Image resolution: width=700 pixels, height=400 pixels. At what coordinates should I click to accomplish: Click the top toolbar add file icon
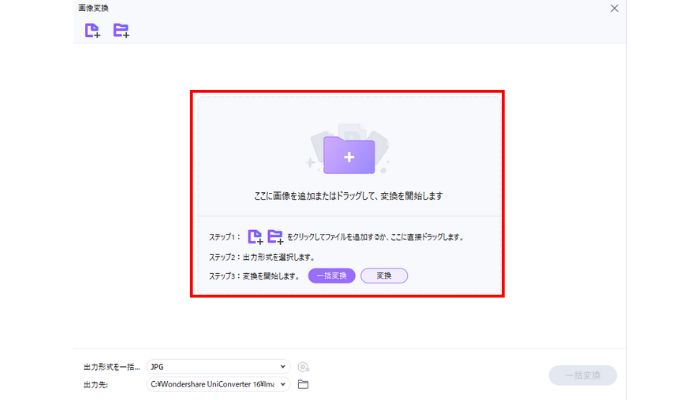[92, 30]
